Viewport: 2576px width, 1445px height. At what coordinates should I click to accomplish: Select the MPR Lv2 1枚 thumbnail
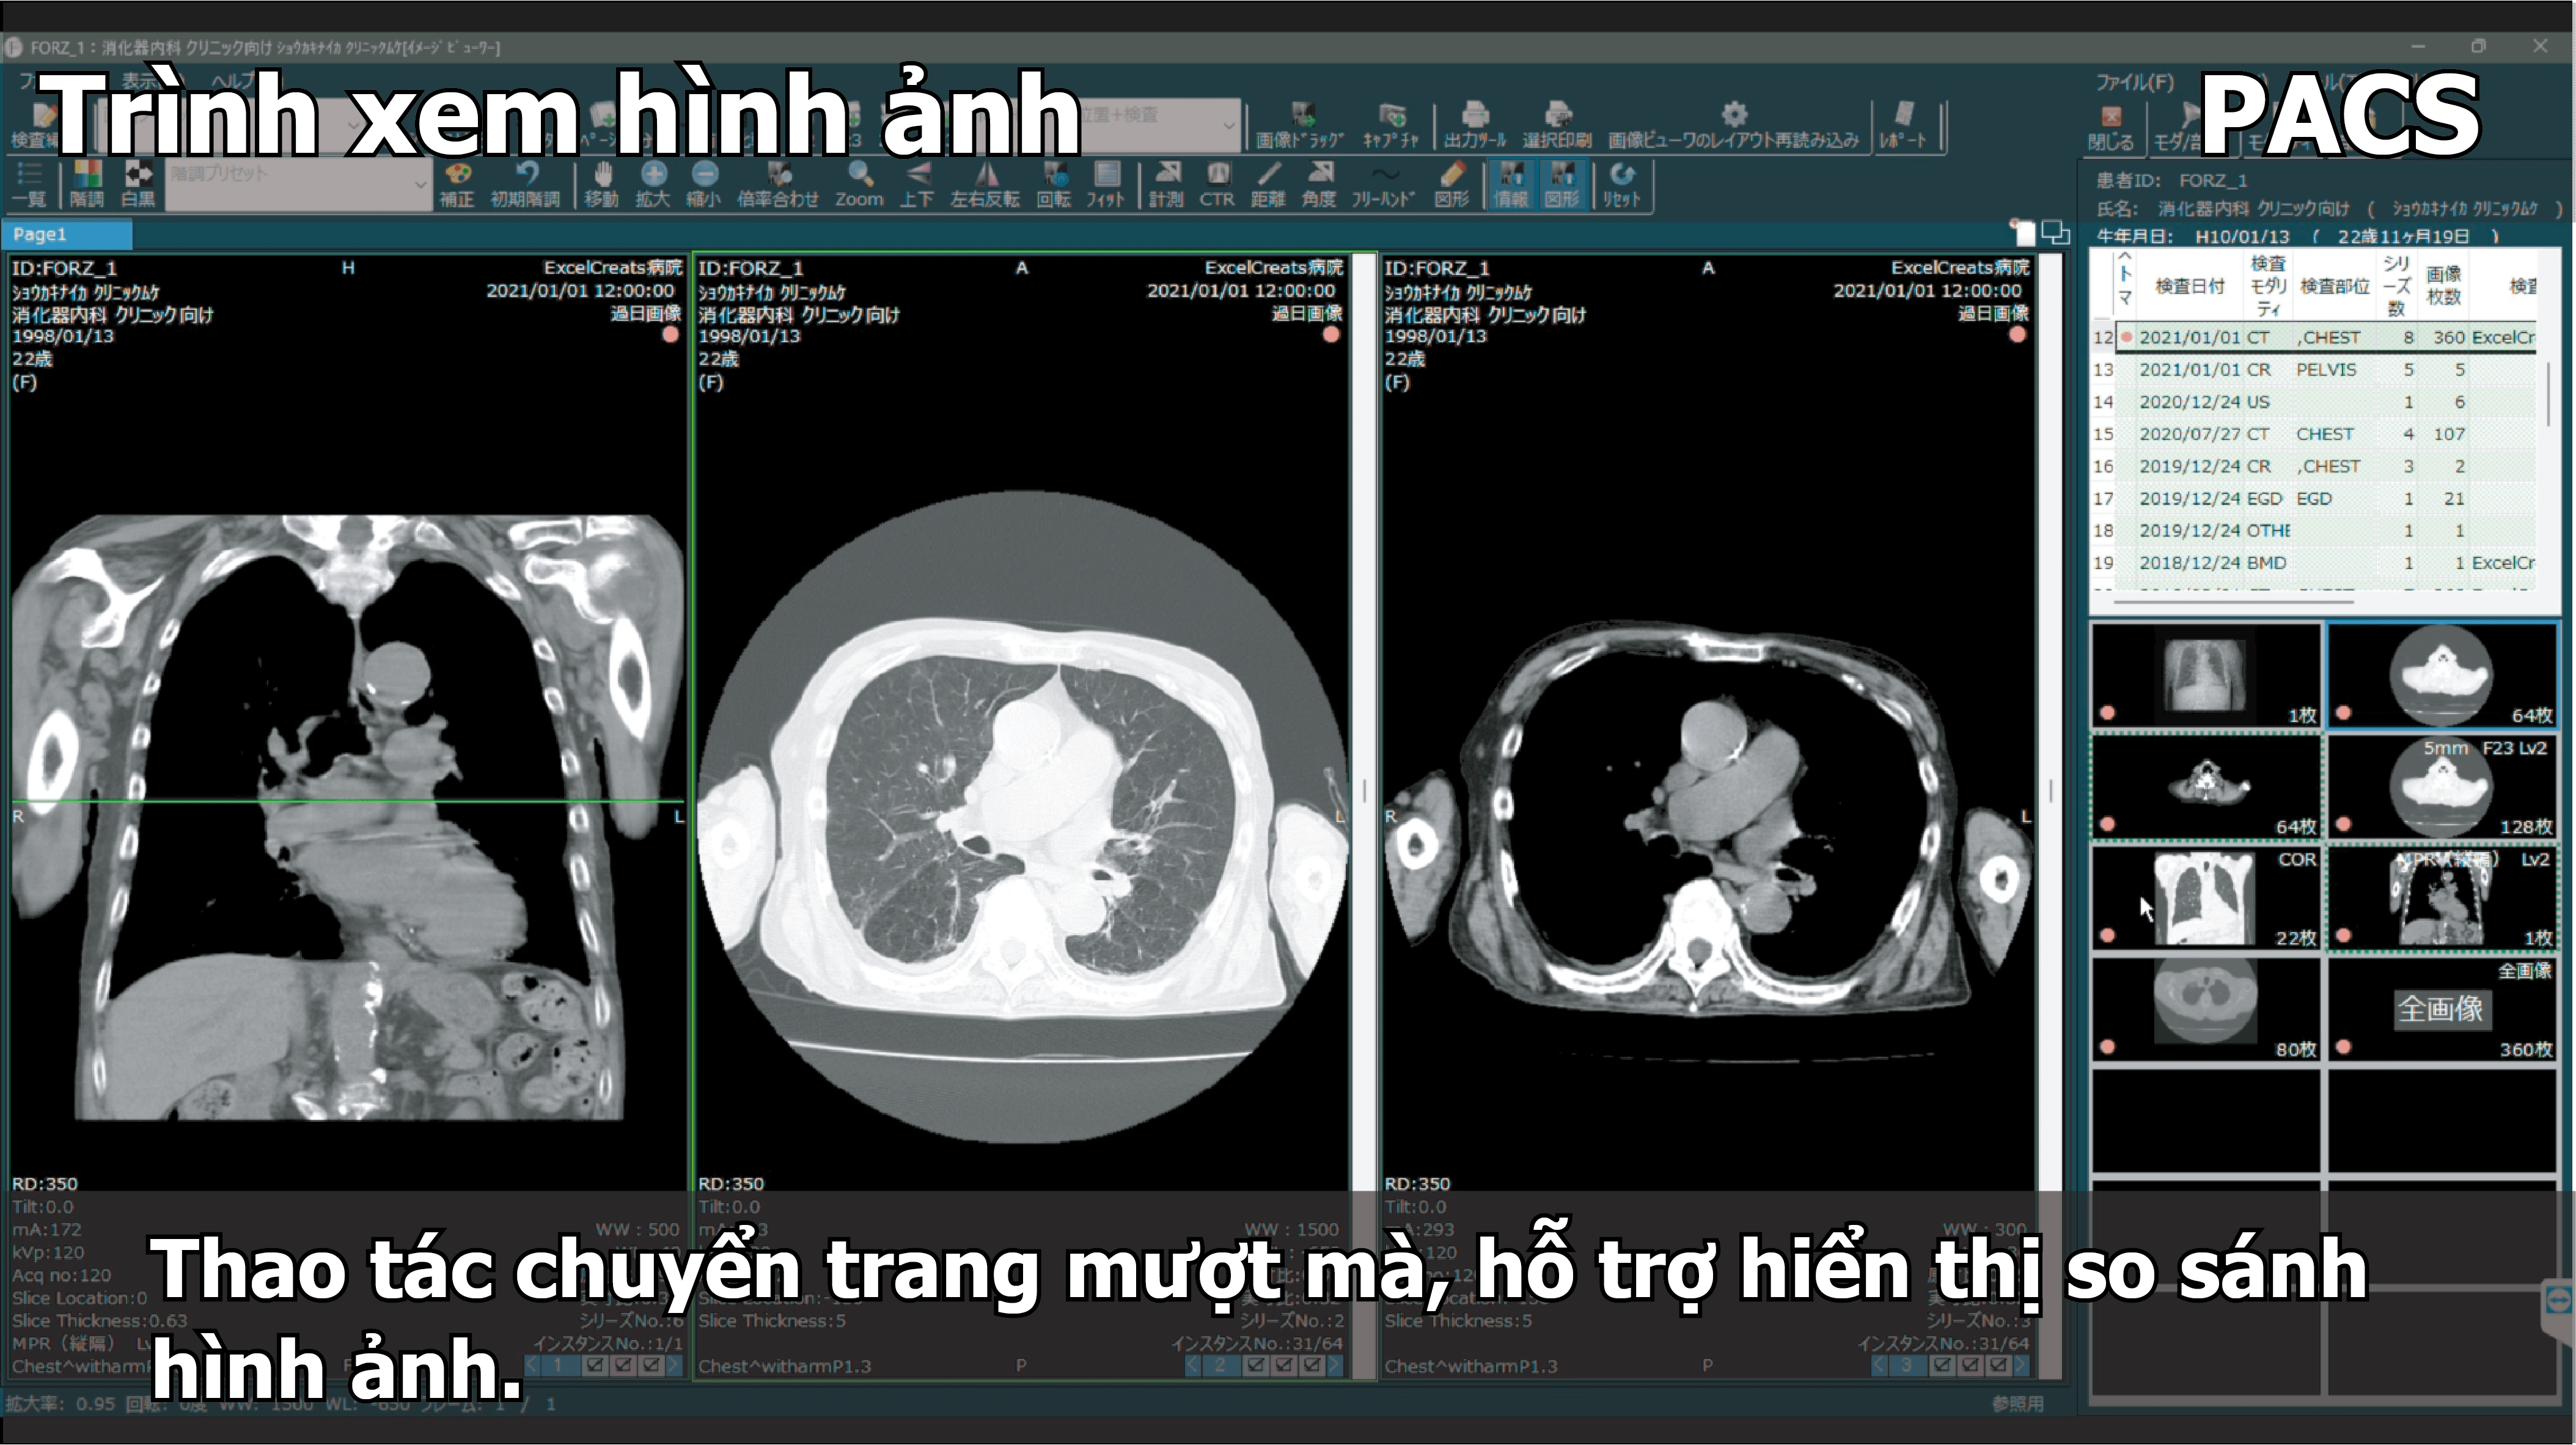[x=2443, y=898]
